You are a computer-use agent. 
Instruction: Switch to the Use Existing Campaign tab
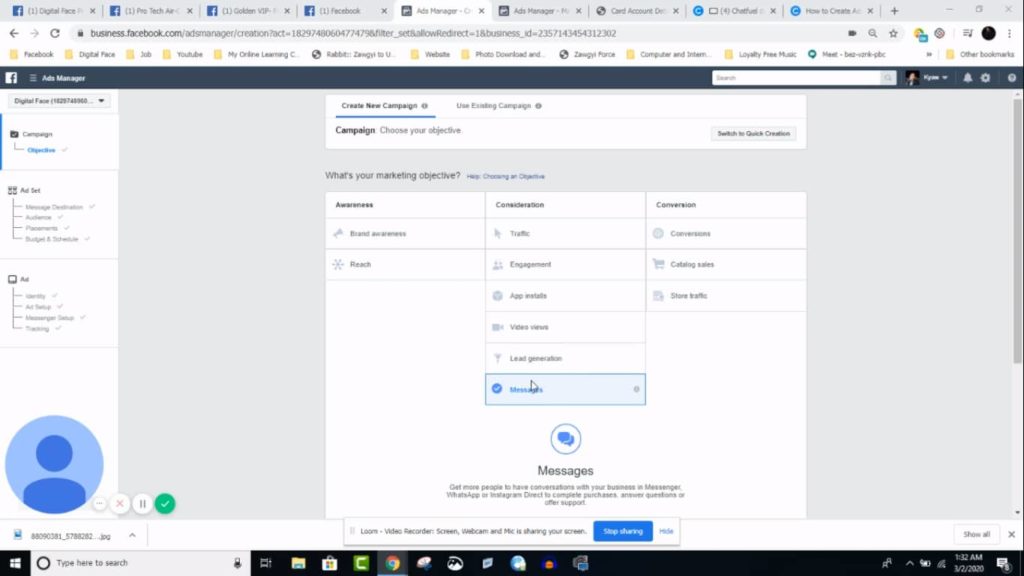(499, 106)
